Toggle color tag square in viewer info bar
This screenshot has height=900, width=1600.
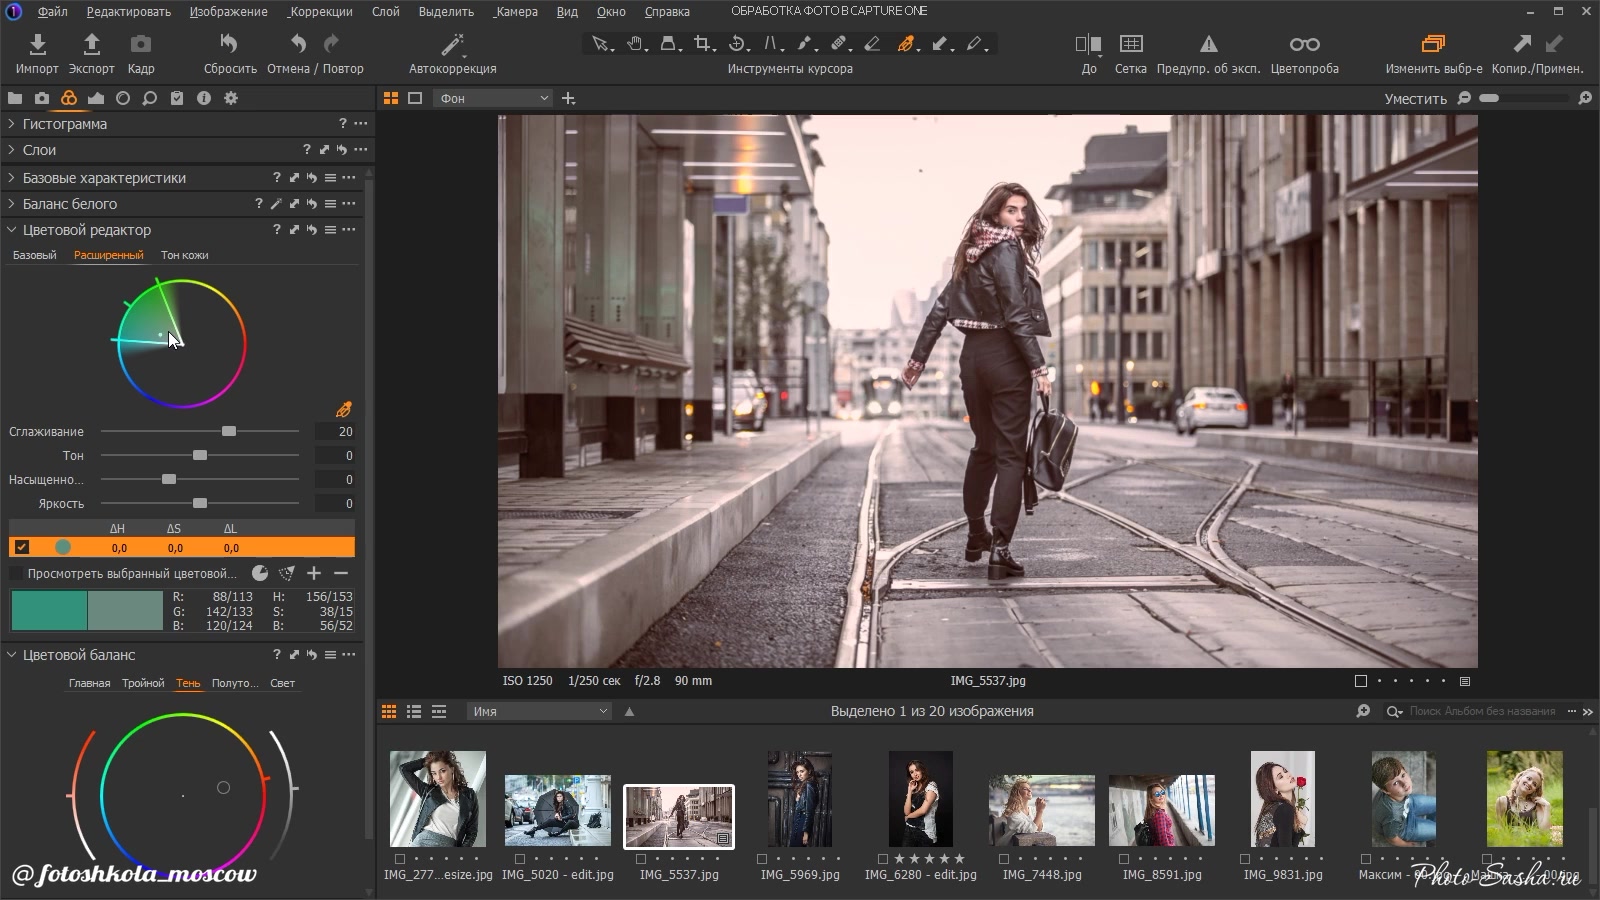pyautogui.click(x=1360, y=681)
